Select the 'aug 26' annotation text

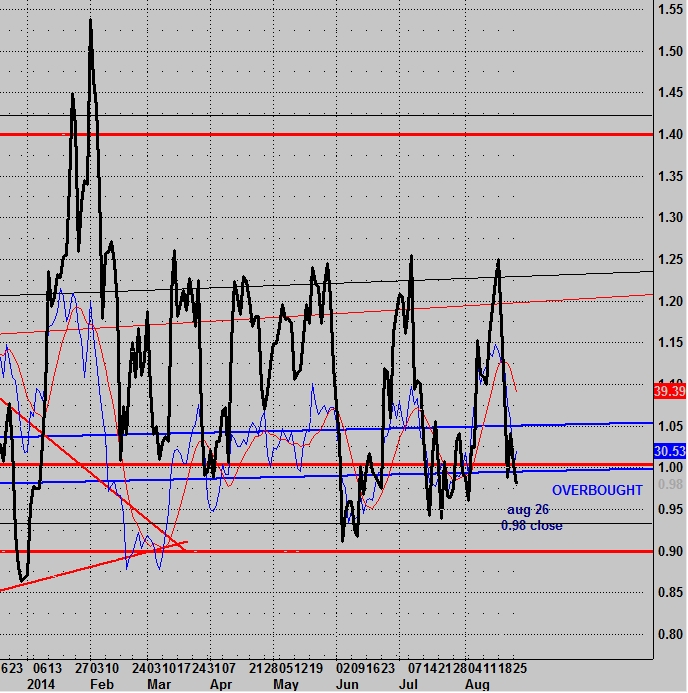(526, 510)
